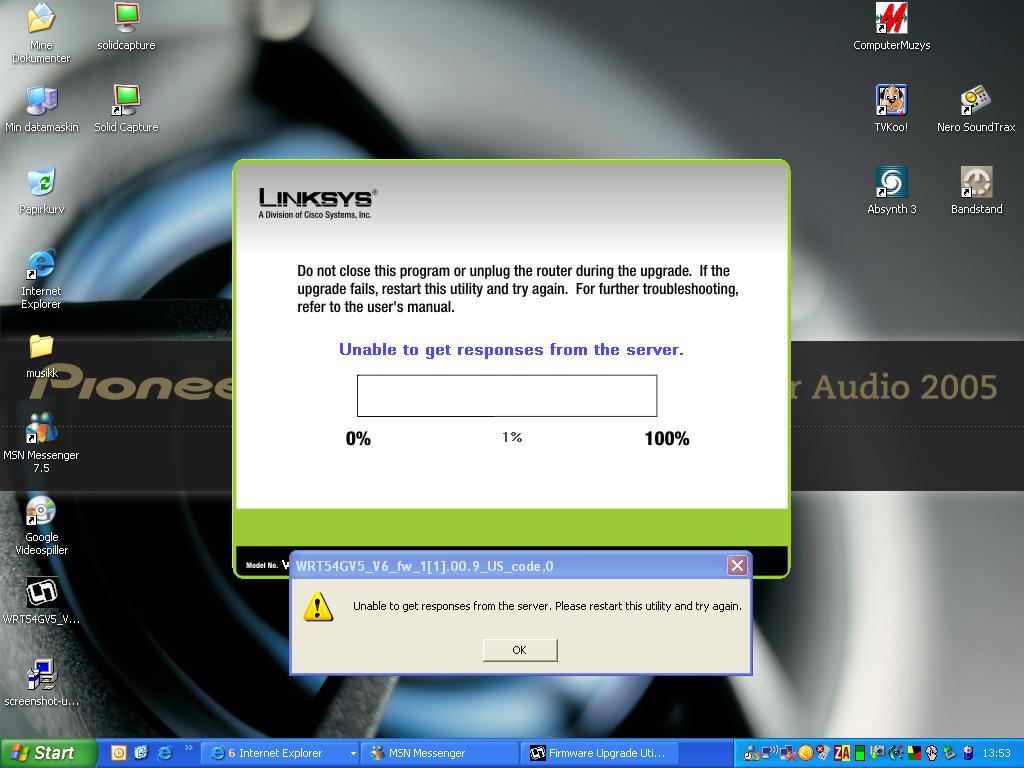Viewport: 1024px width, 768px height.
Task: Click the MSN Messenger tray icon
Action: tap(752, 753)
